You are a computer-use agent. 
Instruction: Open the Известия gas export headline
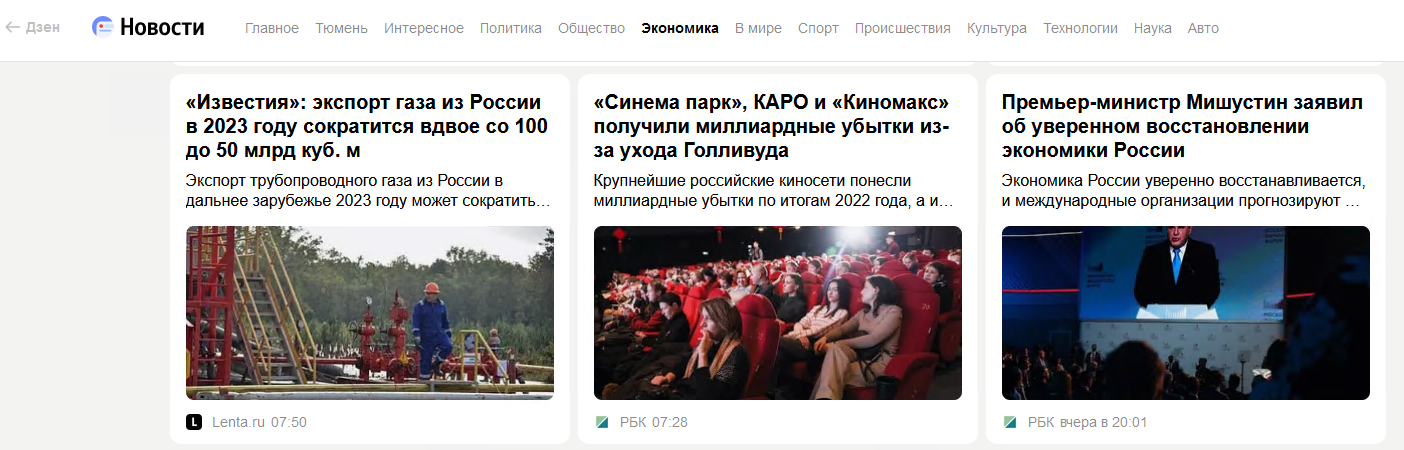tap(367, 126)
